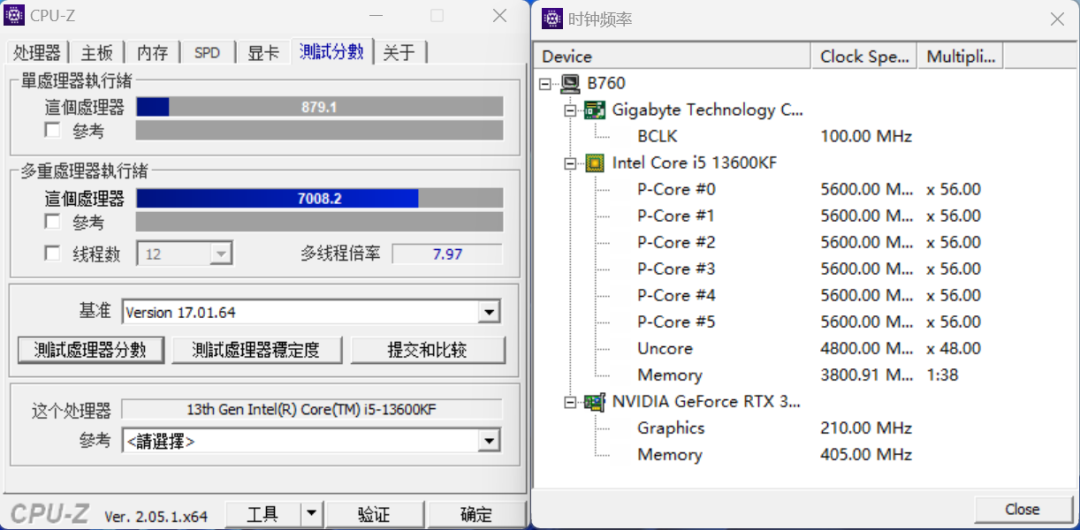Click the clock frequency window title icon
This screenshot has width=1080, height=530.
[551, 19]
